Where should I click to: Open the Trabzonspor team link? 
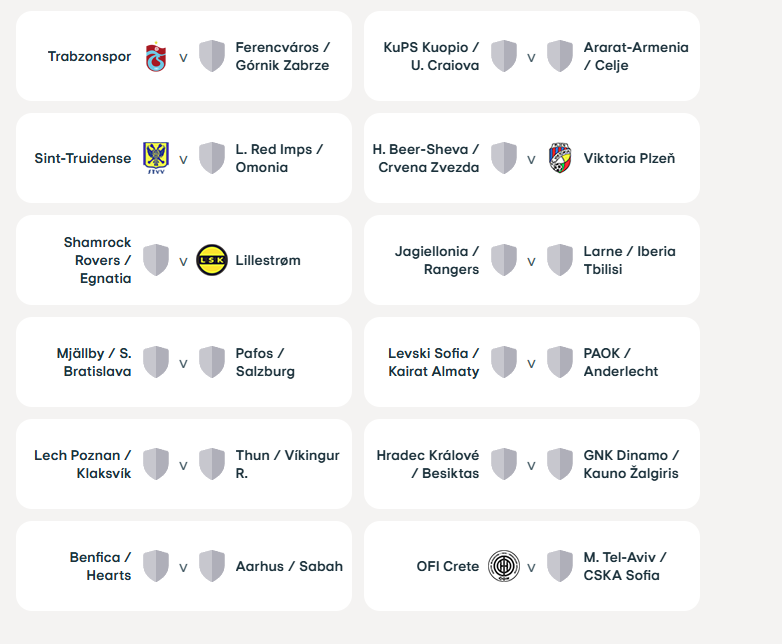(89, 56)
